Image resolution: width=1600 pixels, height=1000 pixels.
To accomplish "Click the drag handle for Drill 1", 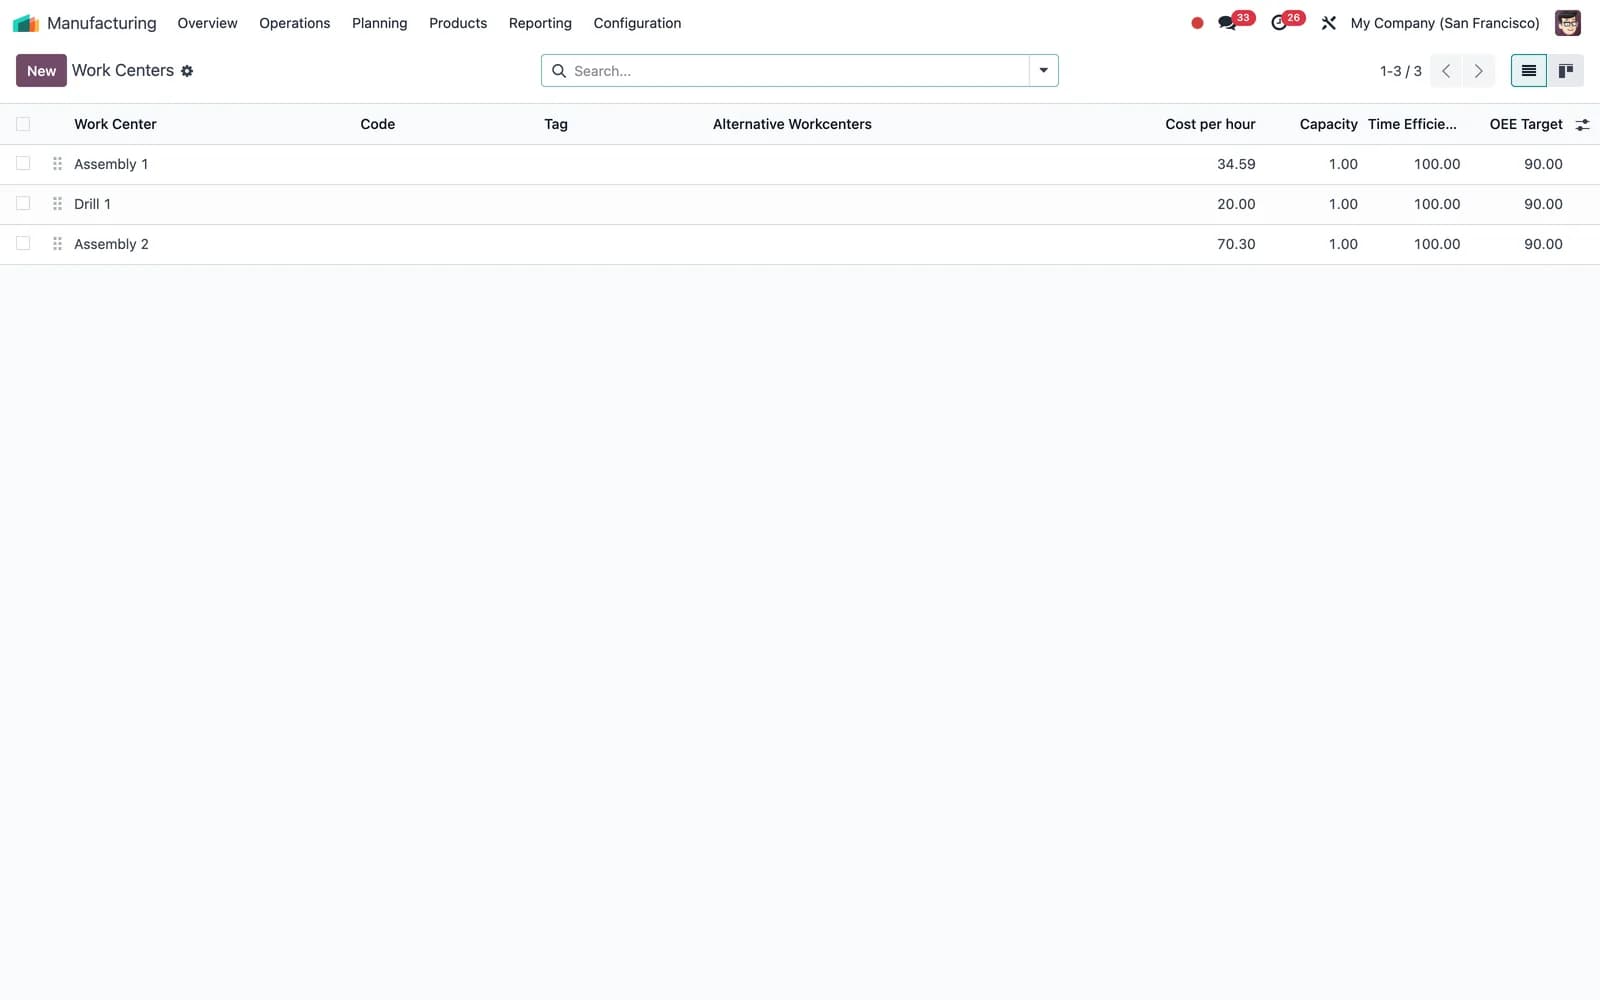I will (57, 204).
